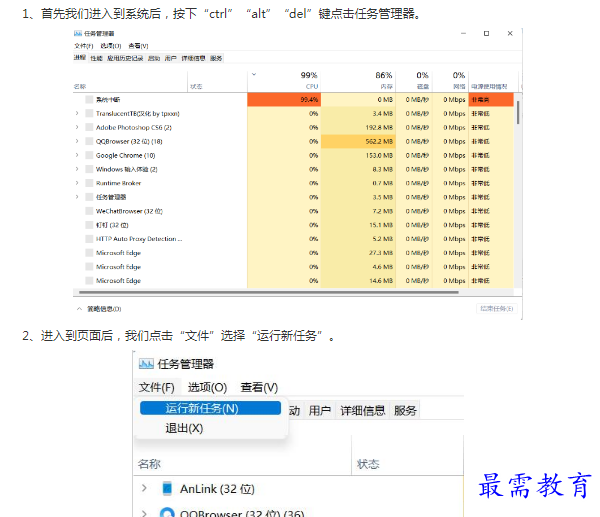The width and height of the screenshot is (600, 517).
Task: Expand the Adobe Photoshop CS6 (2) group
Action: [77, 127]
